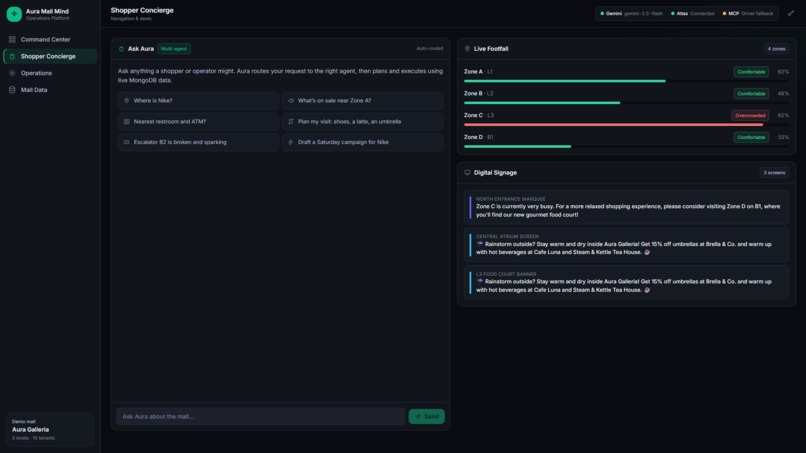This screenshot has width=806, height=453.
Task: Click the '3 screens' badge
Action: pyautogui.click(x=774, y=173)
